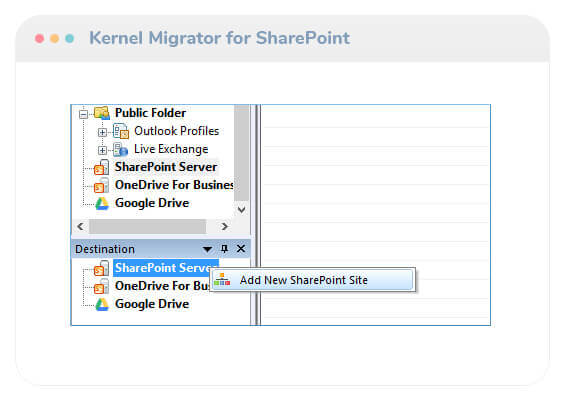The height and width of the screenshot is (401, 565).
Task: Click the Public Folder icon
Action: (102, 113)
